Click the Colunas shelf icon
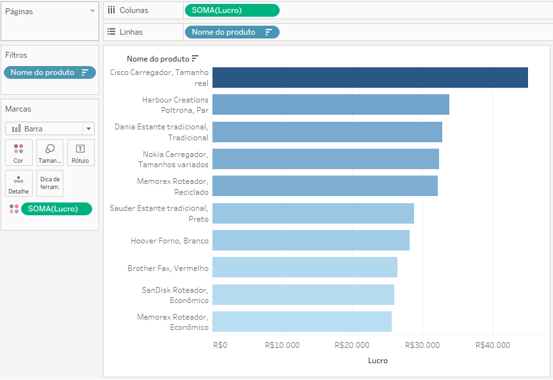Viewport: 553px width, 380px height. (x=111, y=10)
